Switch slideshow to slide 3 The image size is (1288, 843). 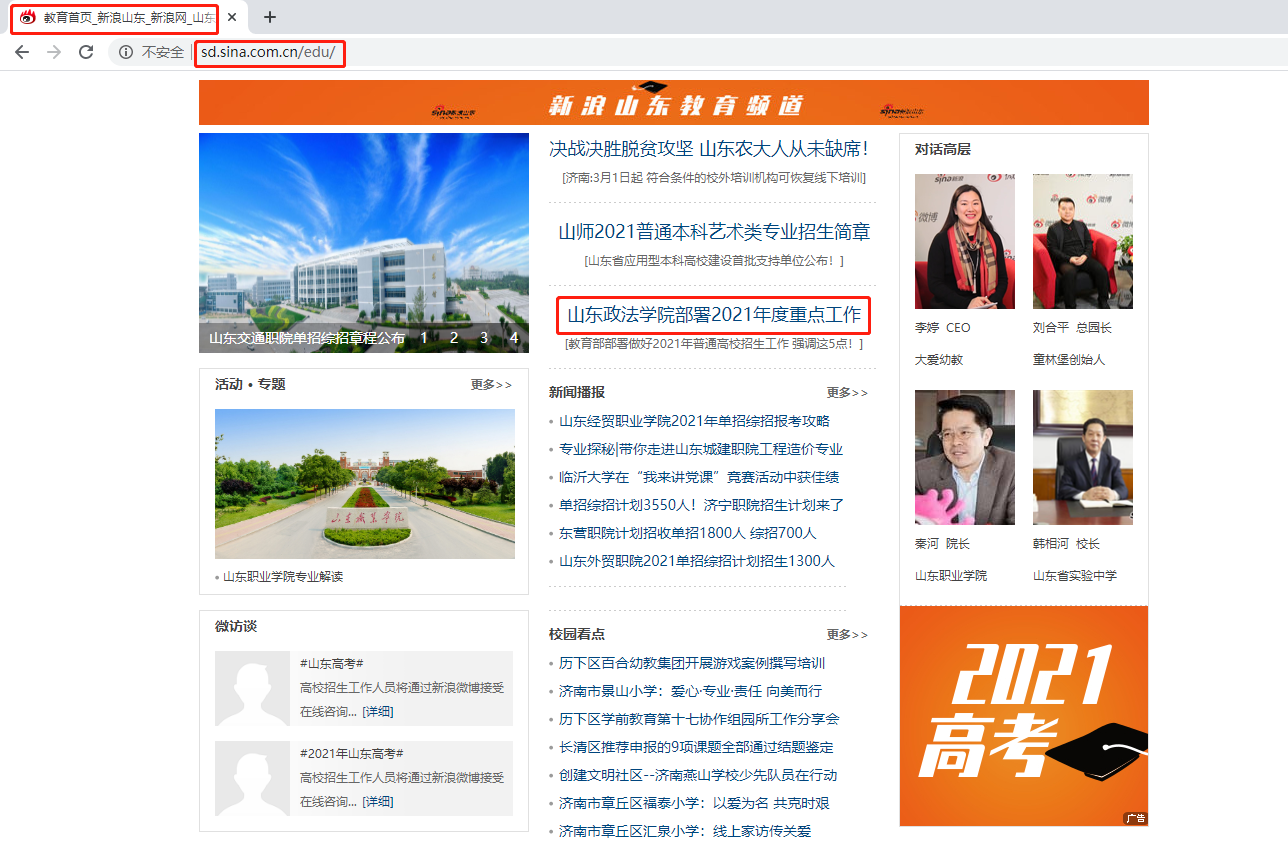click(484, 338)
